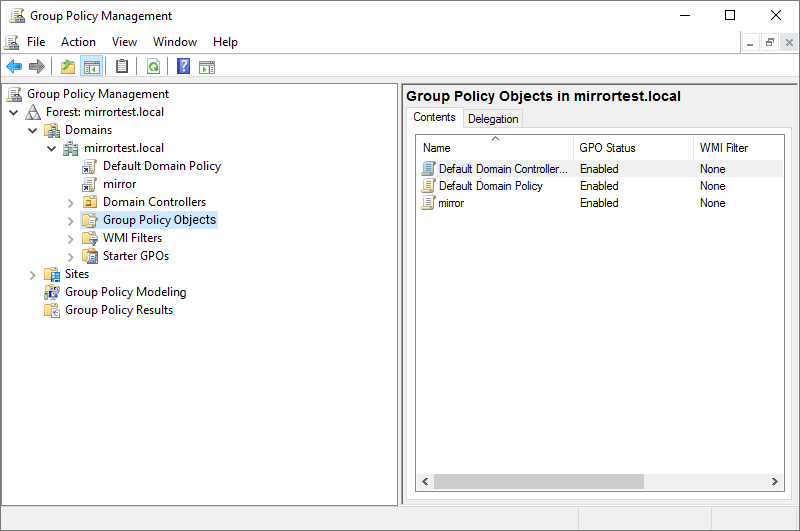Image resolution: width=800 pixels, height=531 pixels.
Task: Expand the Domain Controllers node
Action: point(70,203)
